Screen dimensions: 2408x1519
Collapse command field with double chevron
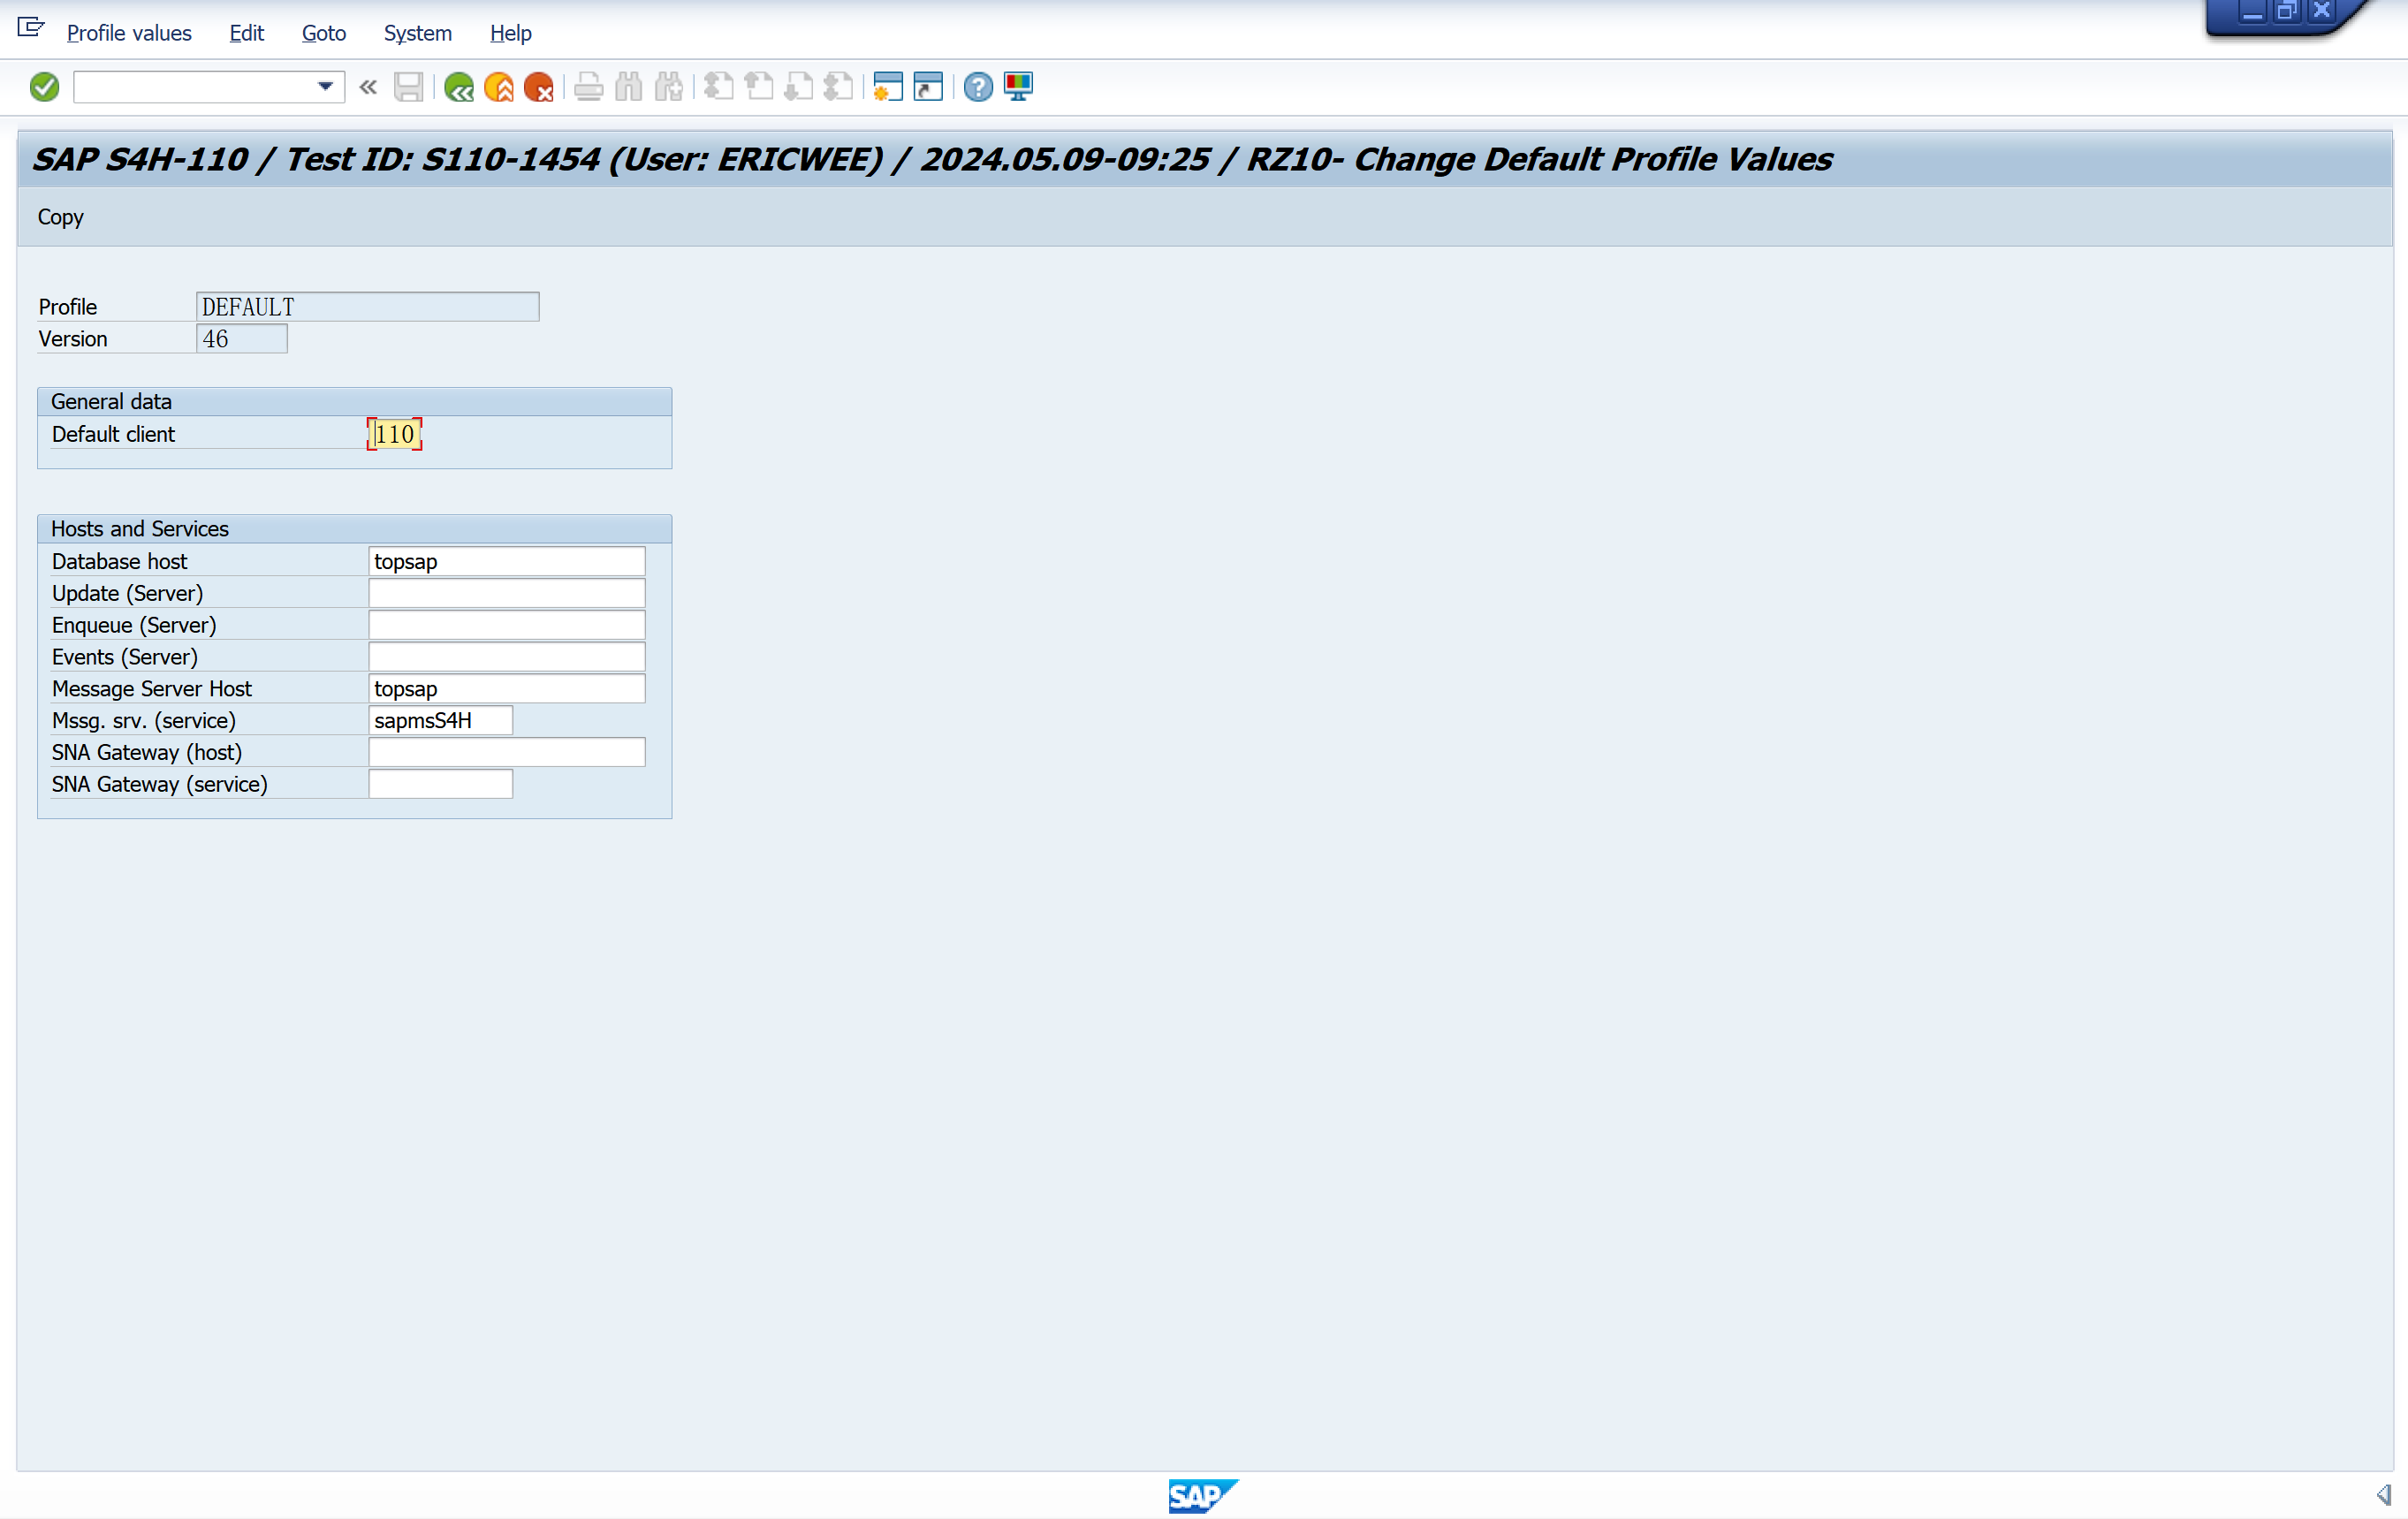368,87
